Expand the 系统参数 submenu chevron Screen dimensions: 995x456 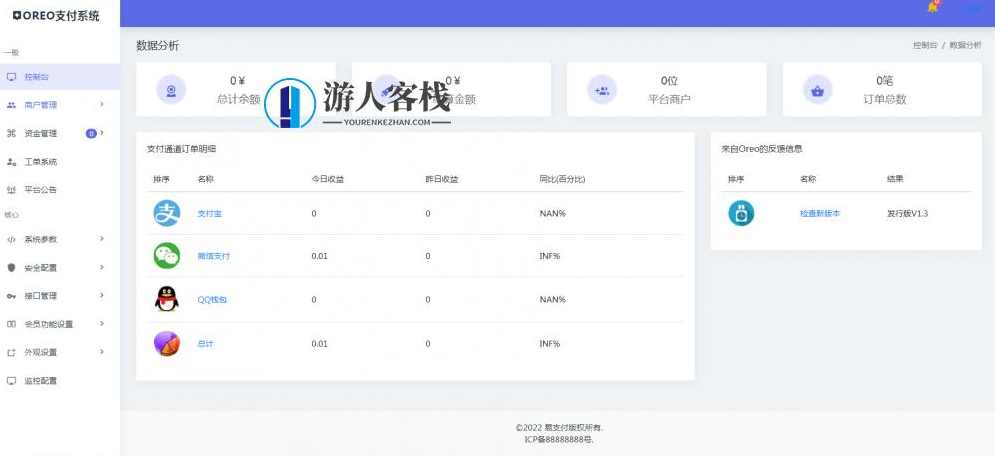click(102, 238)
